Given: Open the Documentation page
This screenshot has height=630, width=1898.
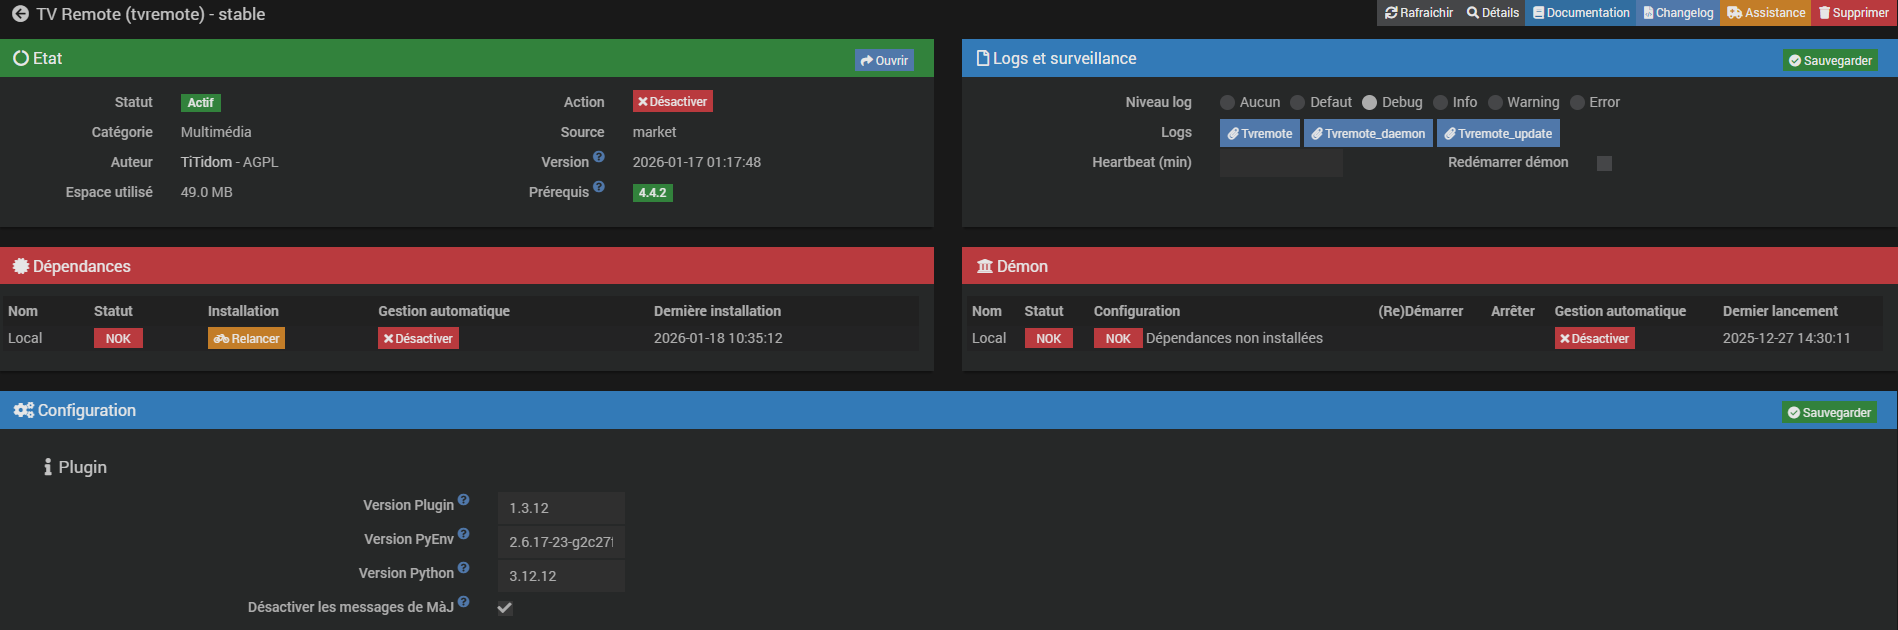Looking at the screenshot, I should pyautogui.click(x=1580, y=13).
